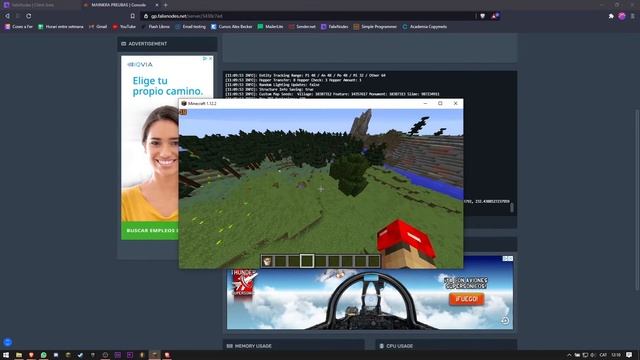Screen dimensions: 640x360
Task: Open WhatsApp from taskbar
Action: [x=43, y=355]
